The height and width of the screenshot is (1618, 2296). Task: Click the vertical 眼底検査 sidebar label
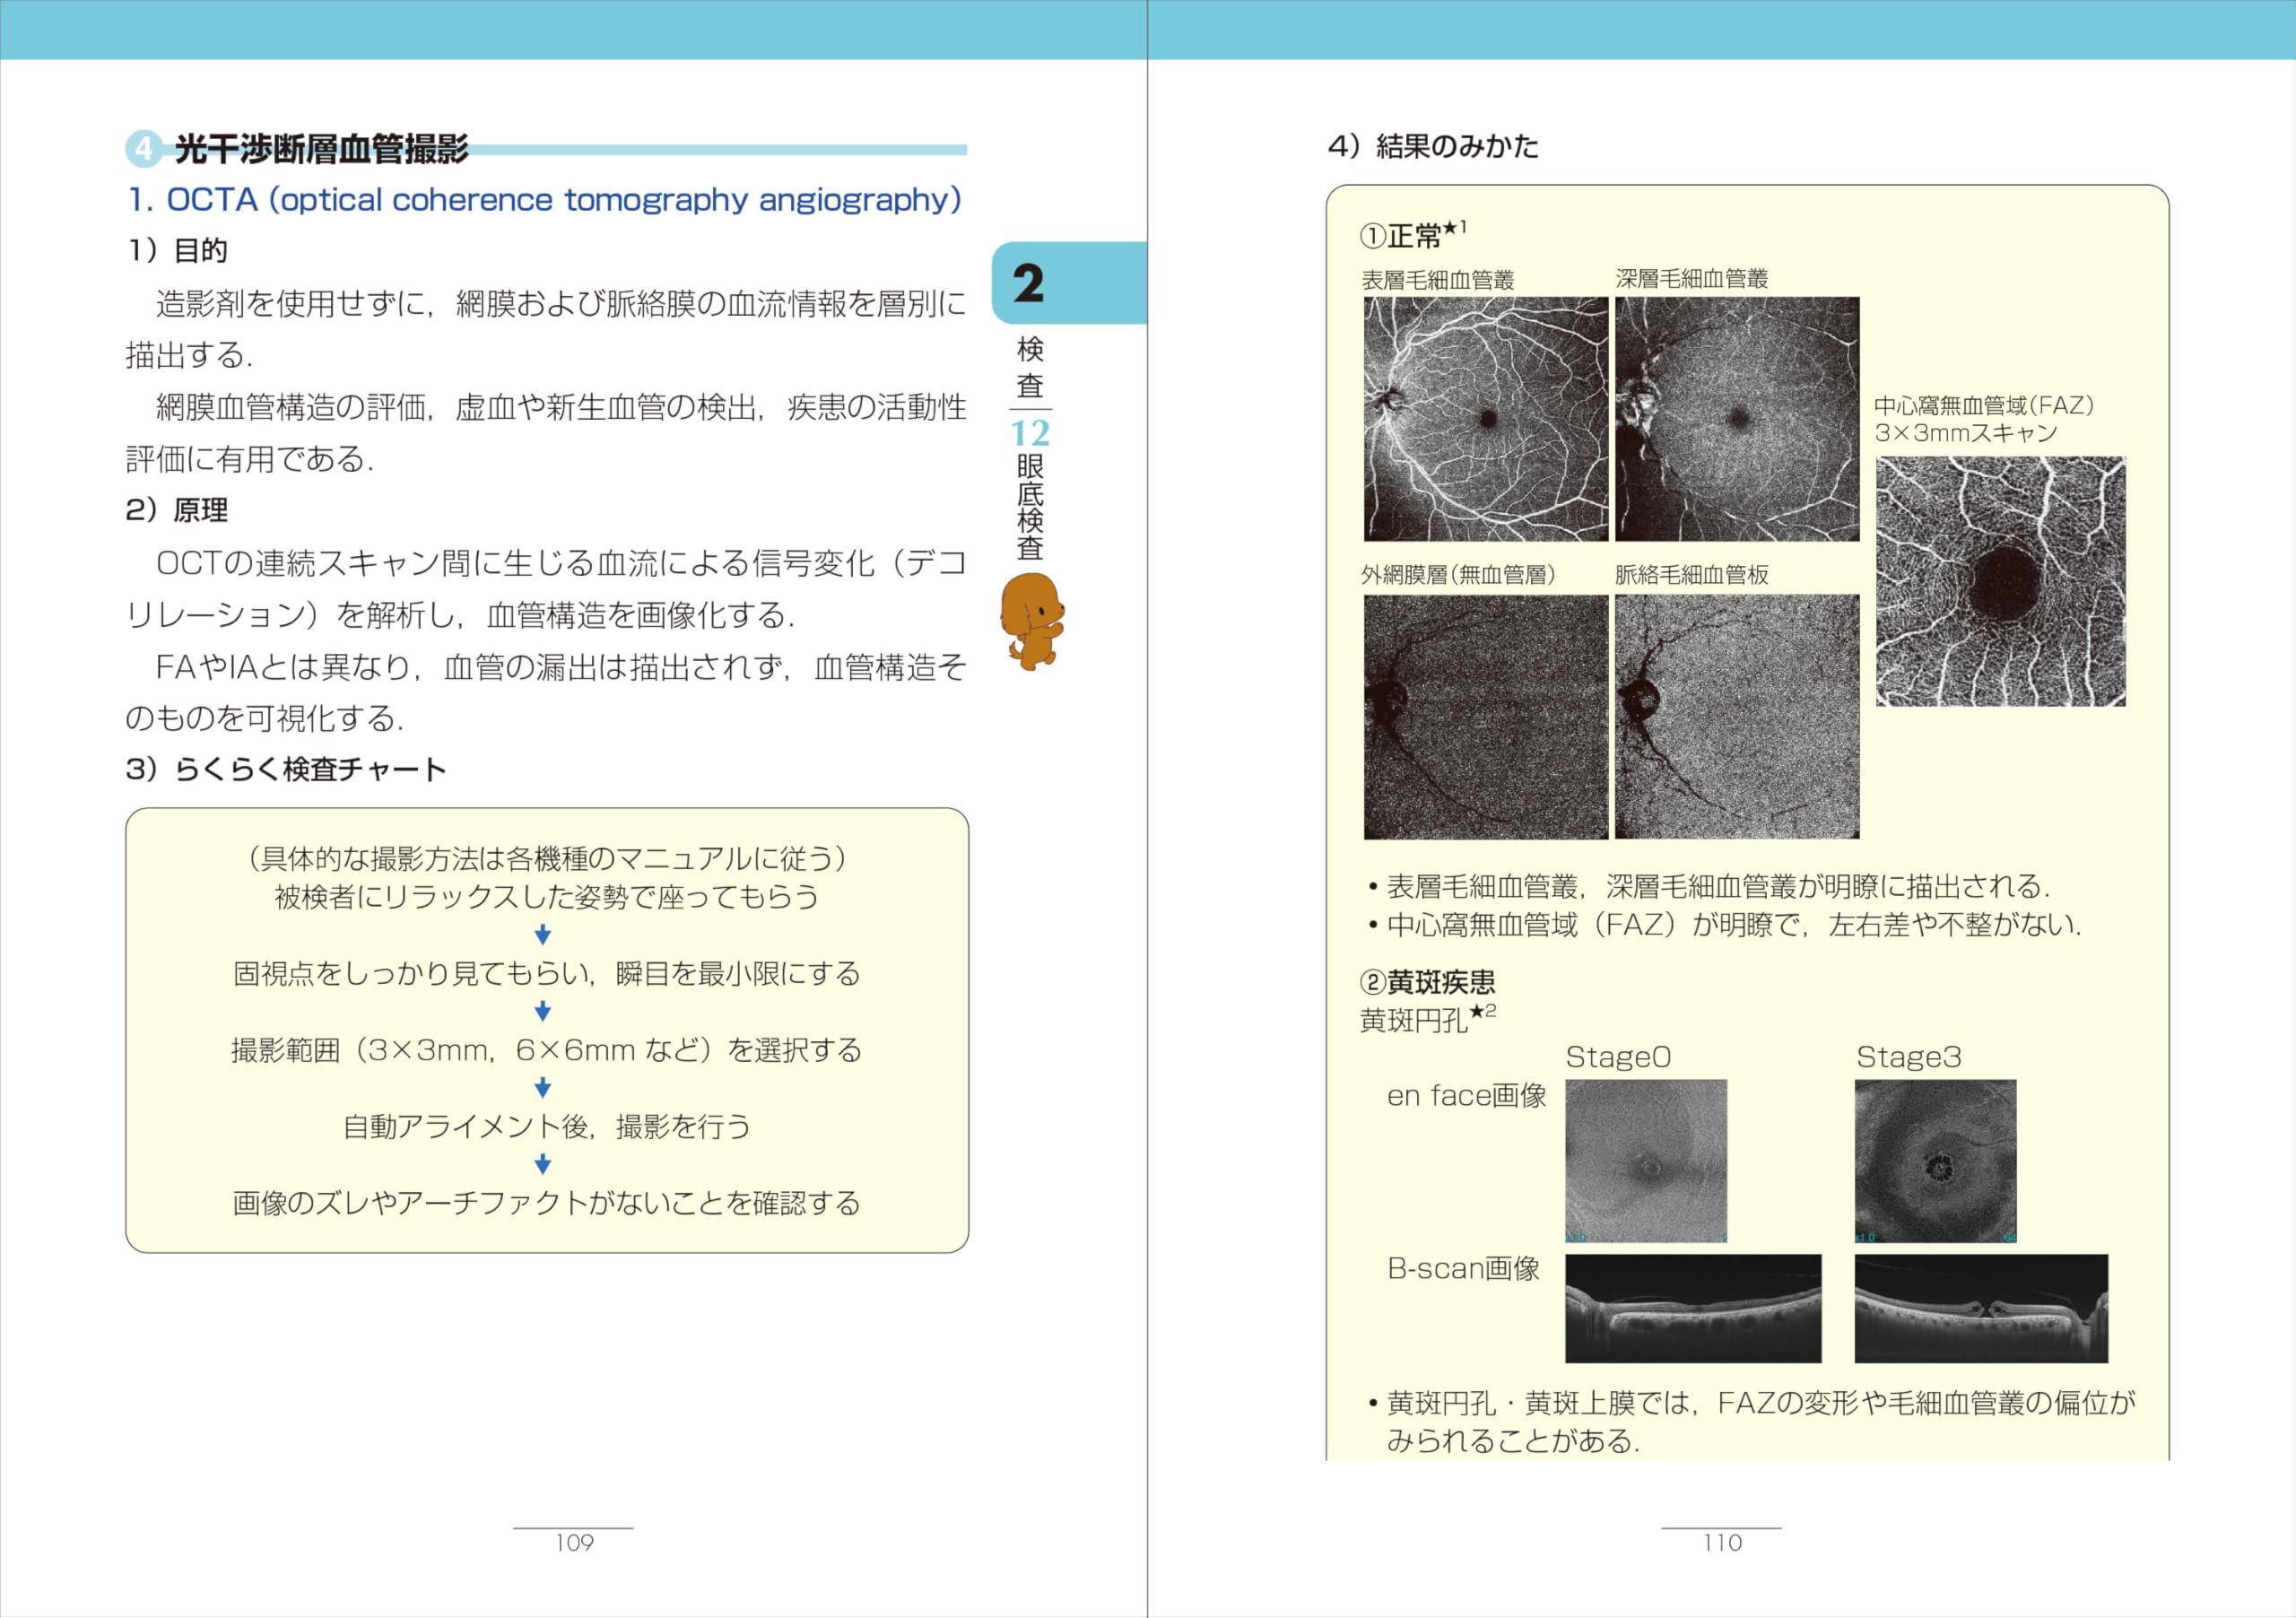1030,508
